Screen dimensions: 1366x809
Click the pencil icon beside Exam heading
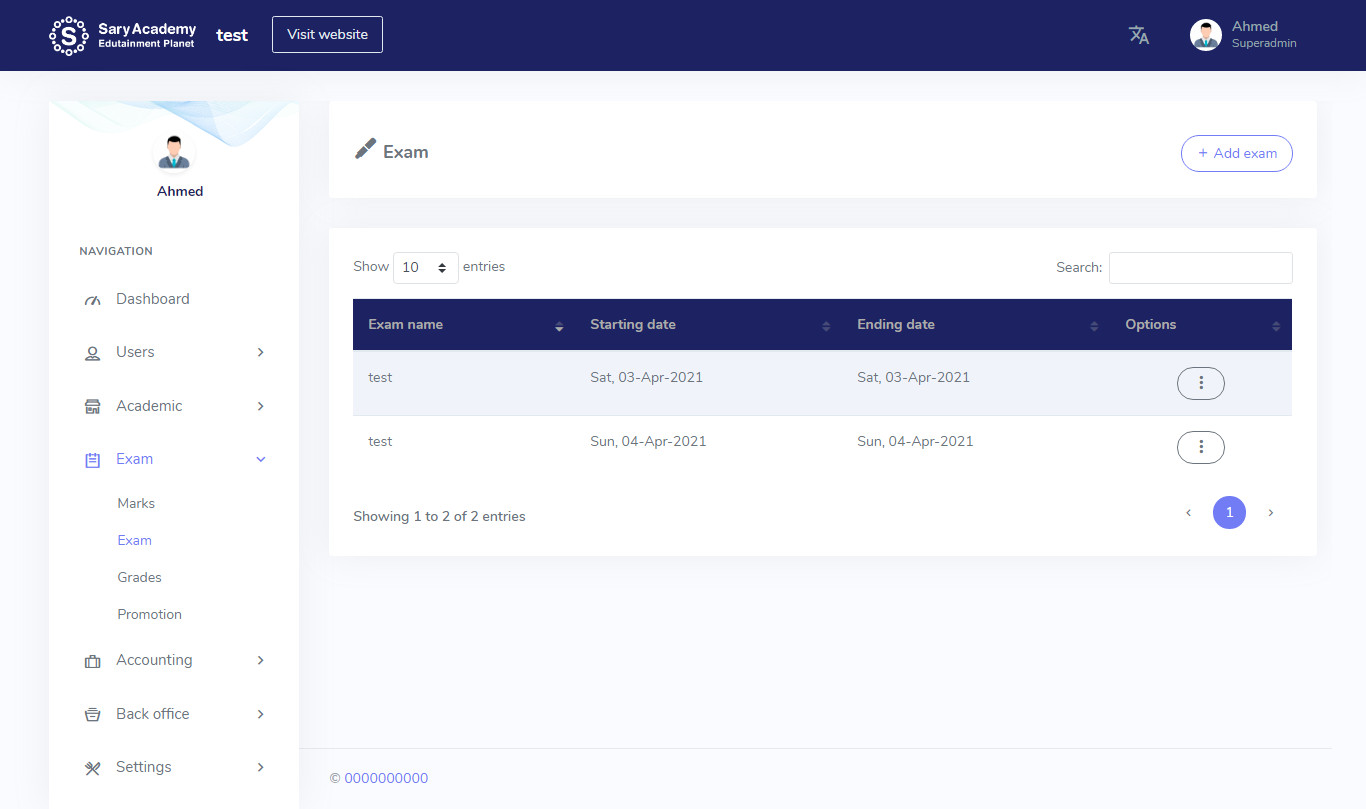(365, 150)
